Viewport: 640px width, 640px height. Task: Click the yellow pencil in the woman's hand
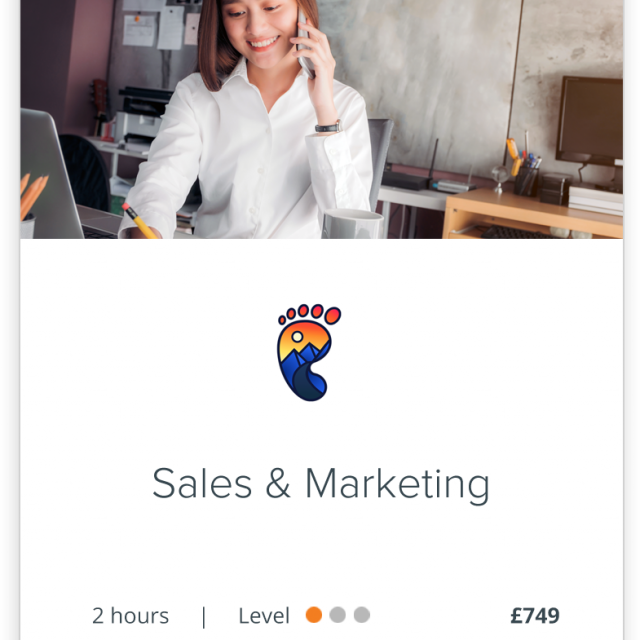point(139,220)
